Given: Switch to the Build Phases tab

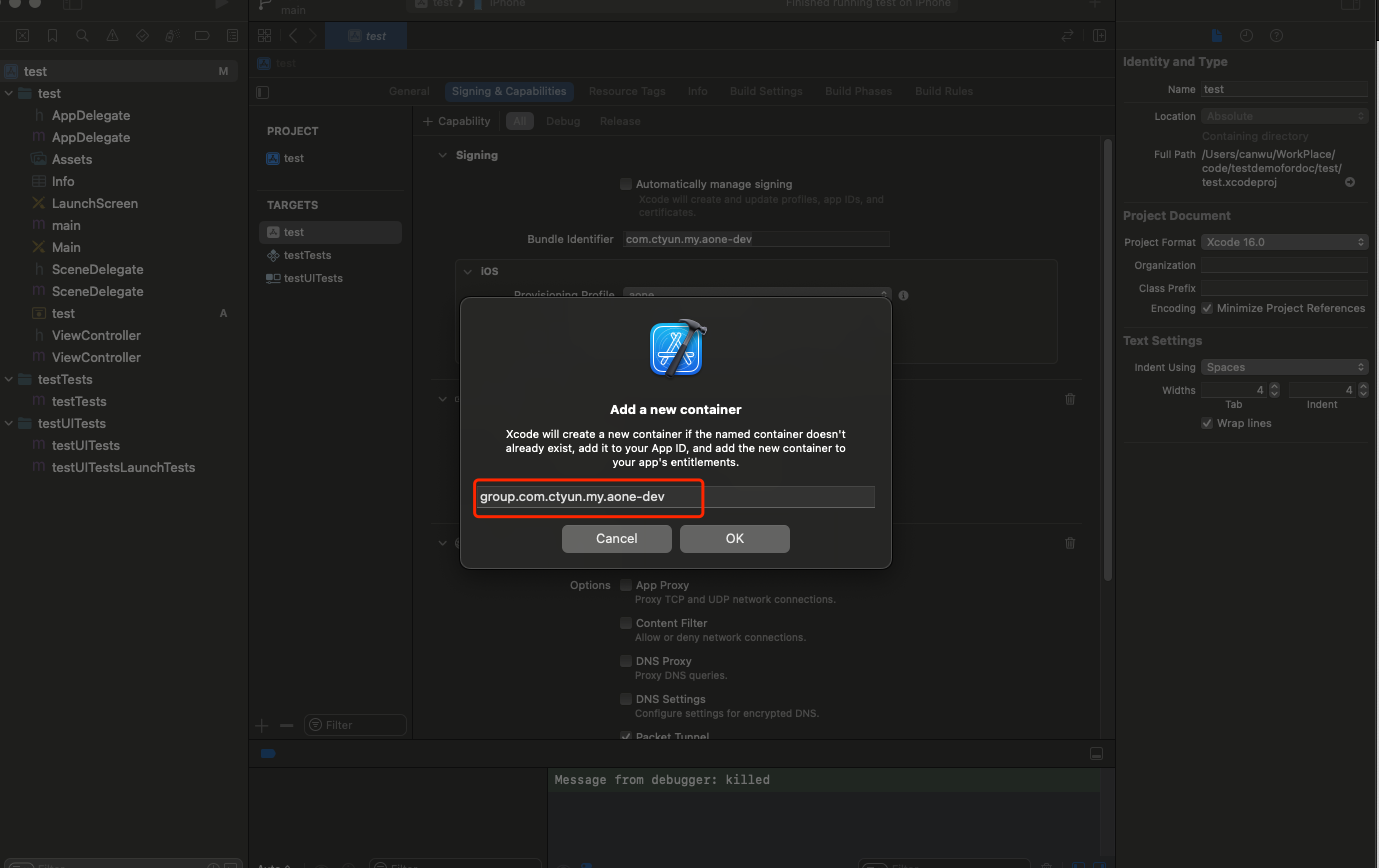Looking at the screenshot, I should pyautogui.click(x=858, y=91).
